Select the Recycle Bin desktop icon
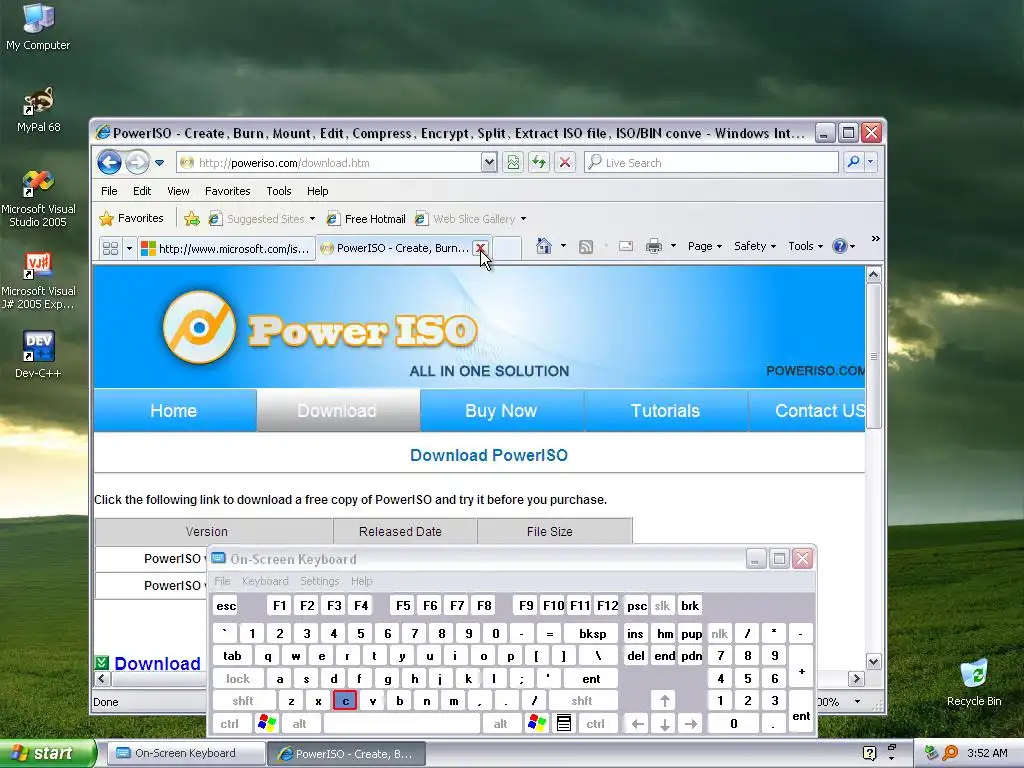This screenshot has height=768, width=1024. point(974,682)
